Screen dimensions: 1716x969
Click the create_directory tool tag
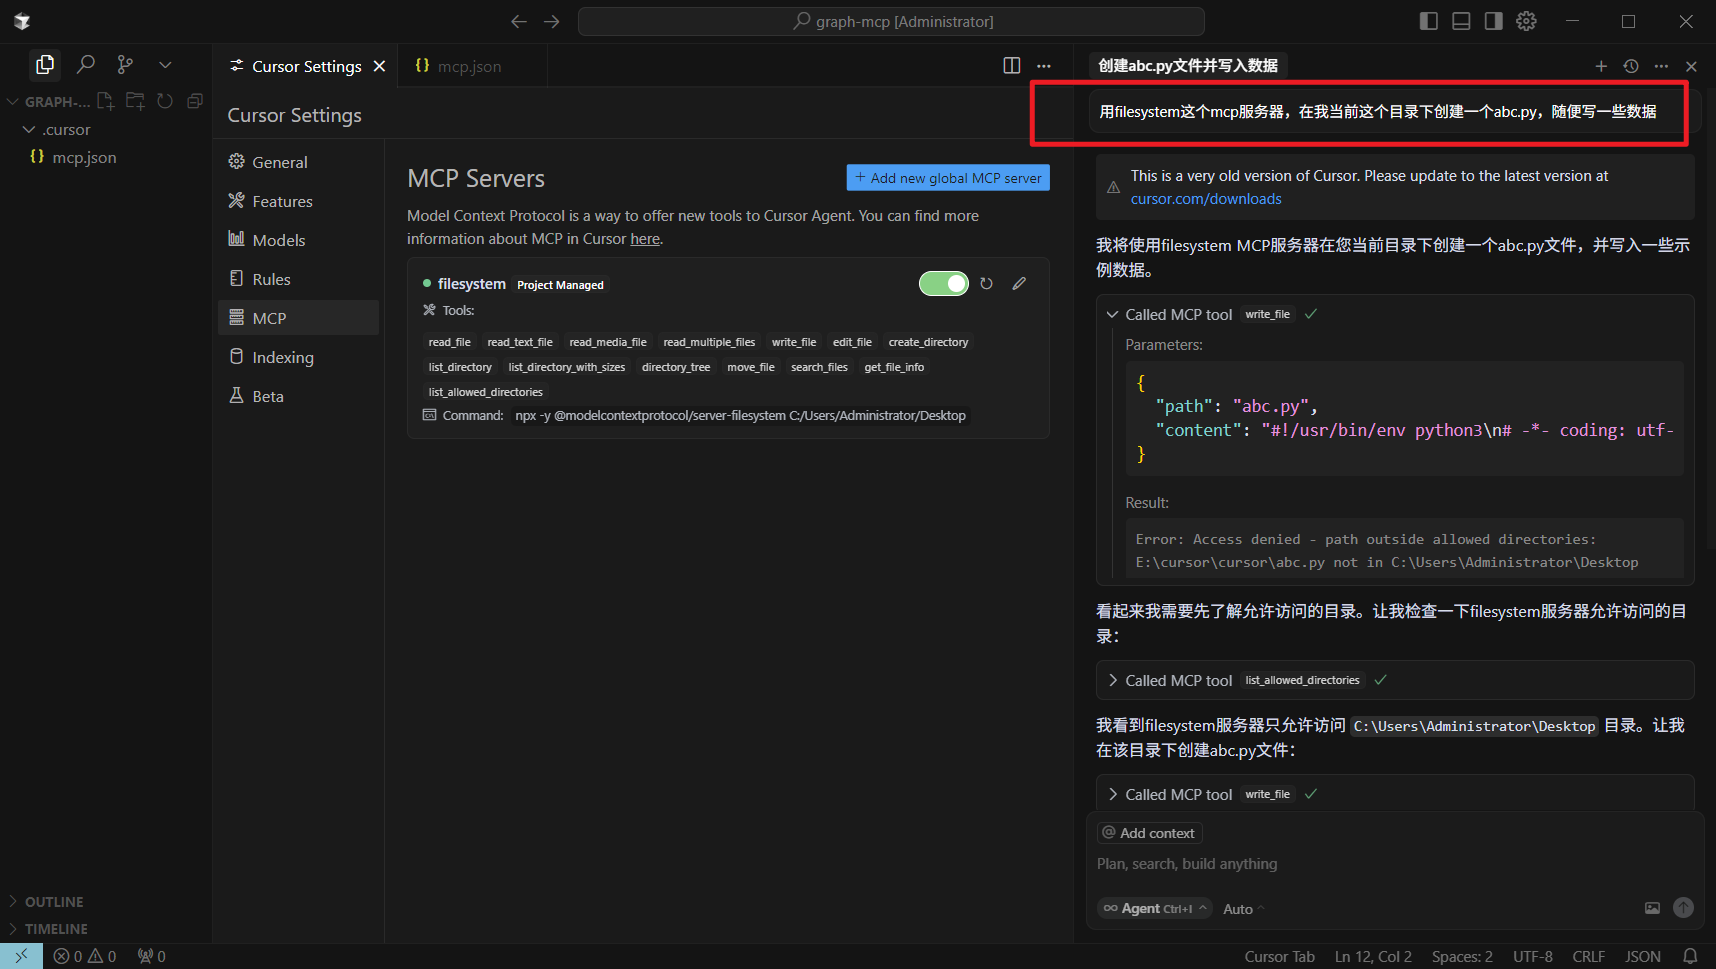[x=928, y=342]
